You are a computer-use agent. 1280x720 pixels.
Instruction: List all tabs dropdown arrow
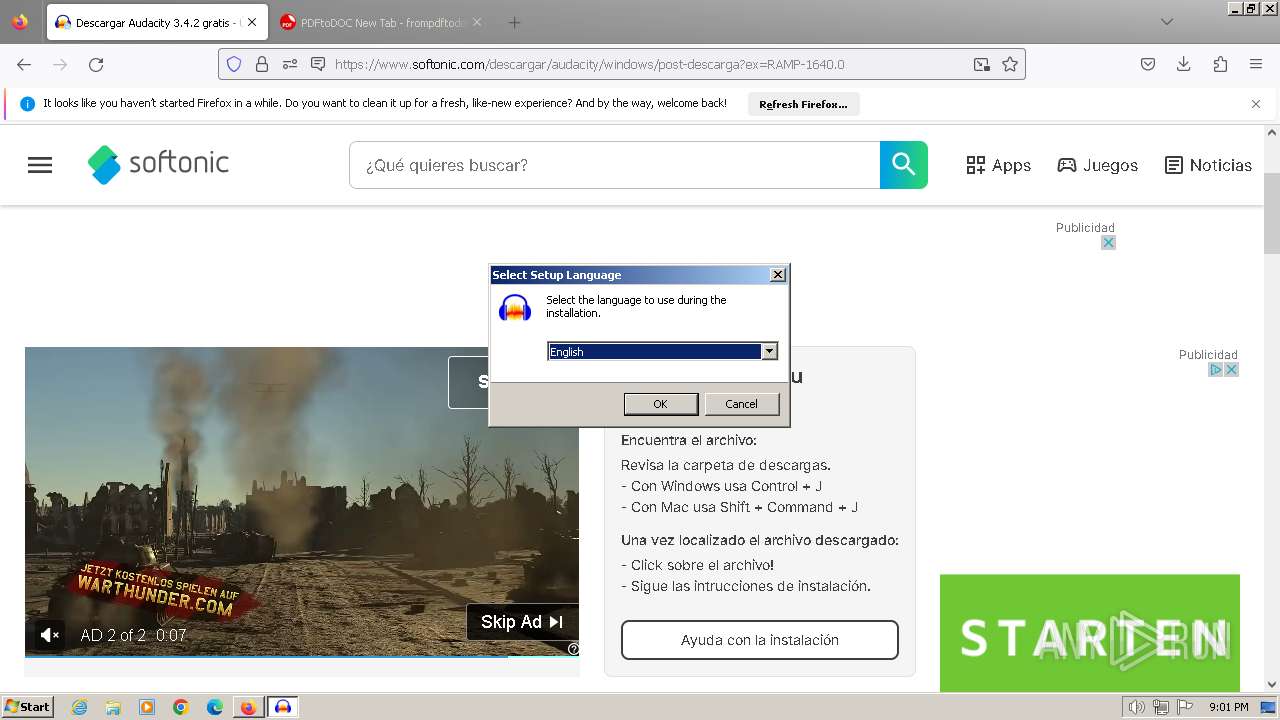(1167, 22)
